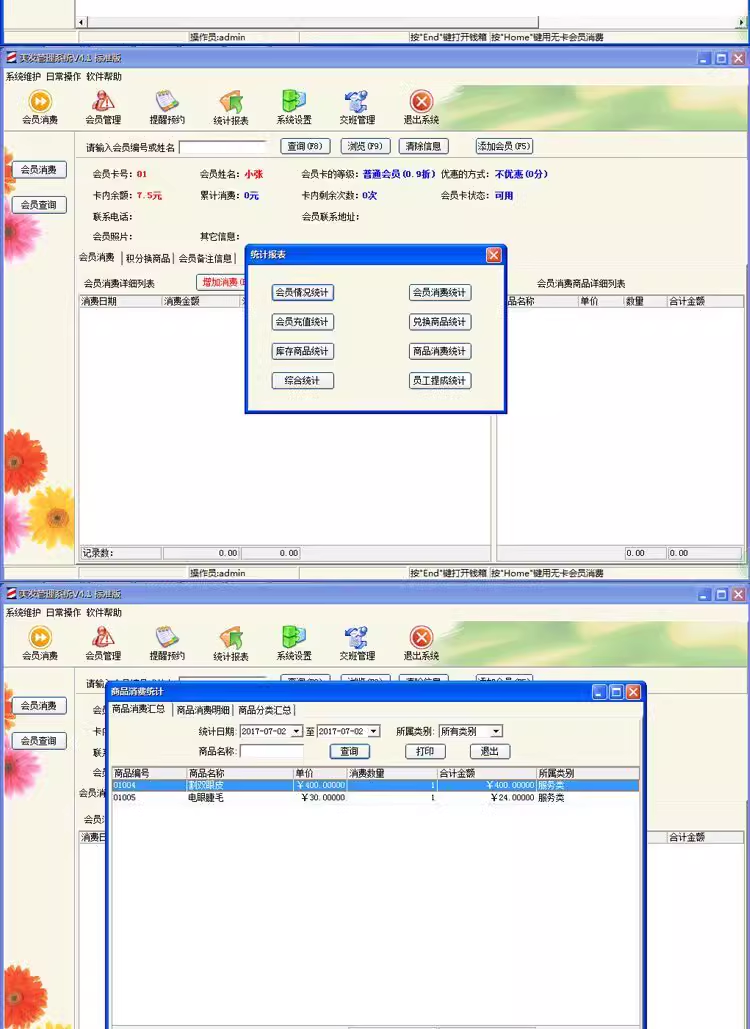Click the 查询(F8) button

(x=305, y=146)
